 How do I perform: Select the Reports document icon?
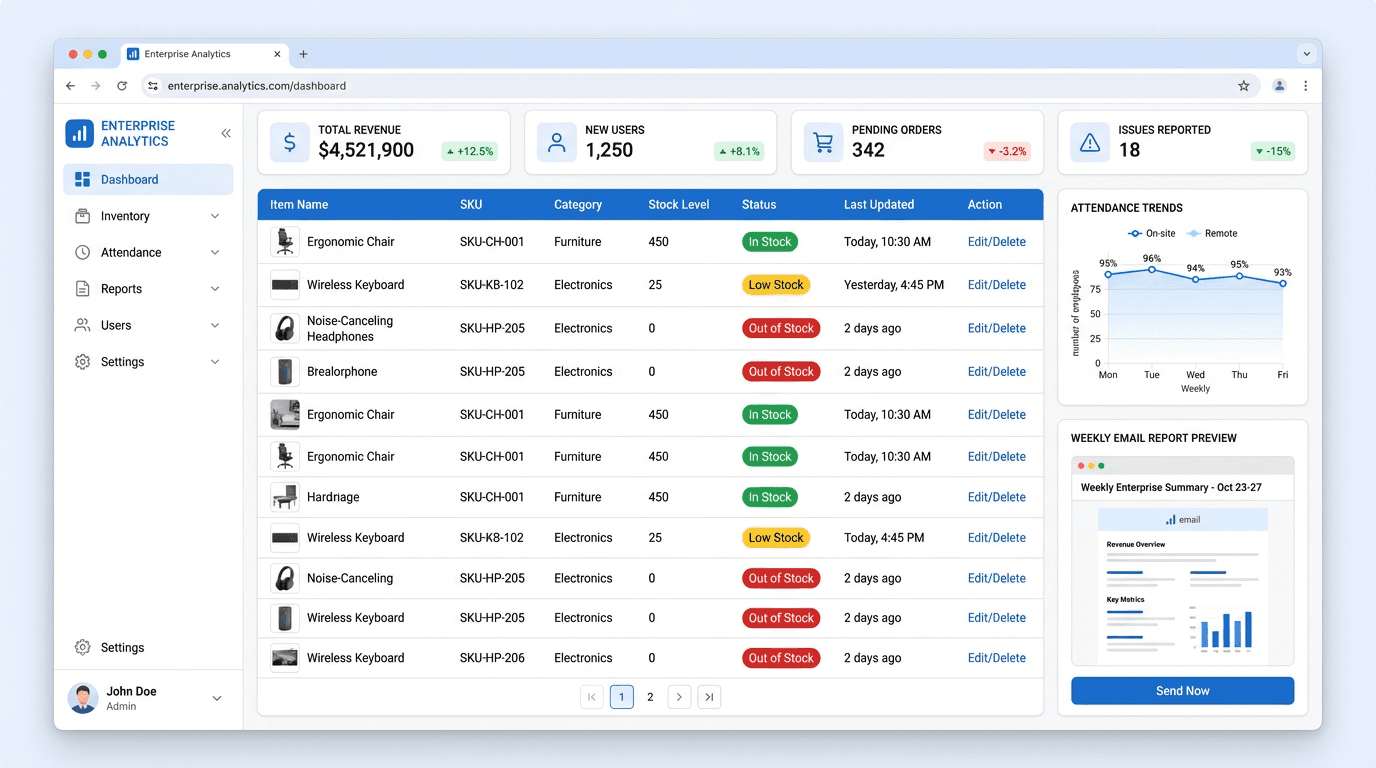(x=82, y=288)
